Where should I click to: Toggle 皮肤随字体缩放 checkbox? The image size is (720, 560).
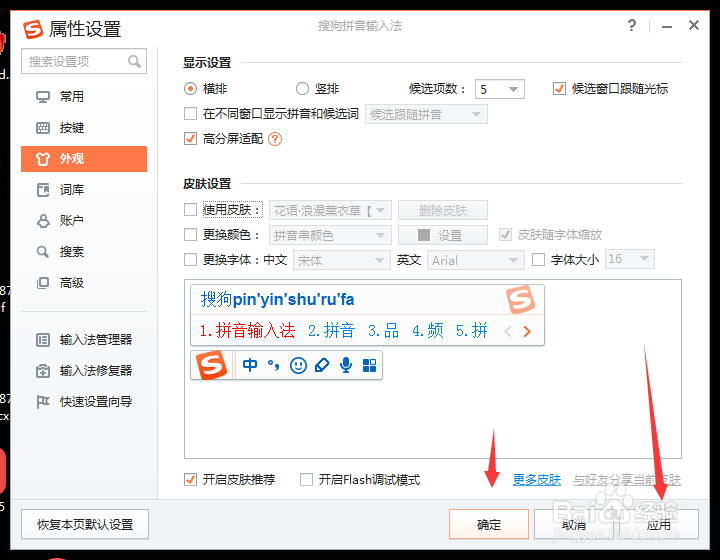coord(505,235)
